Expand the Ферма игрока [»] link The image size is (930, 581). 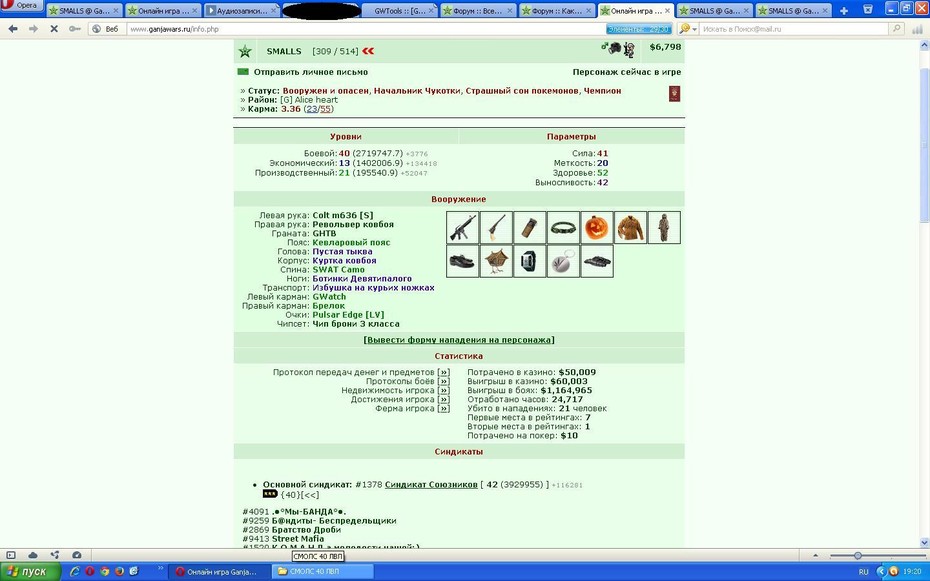(444, 408)
